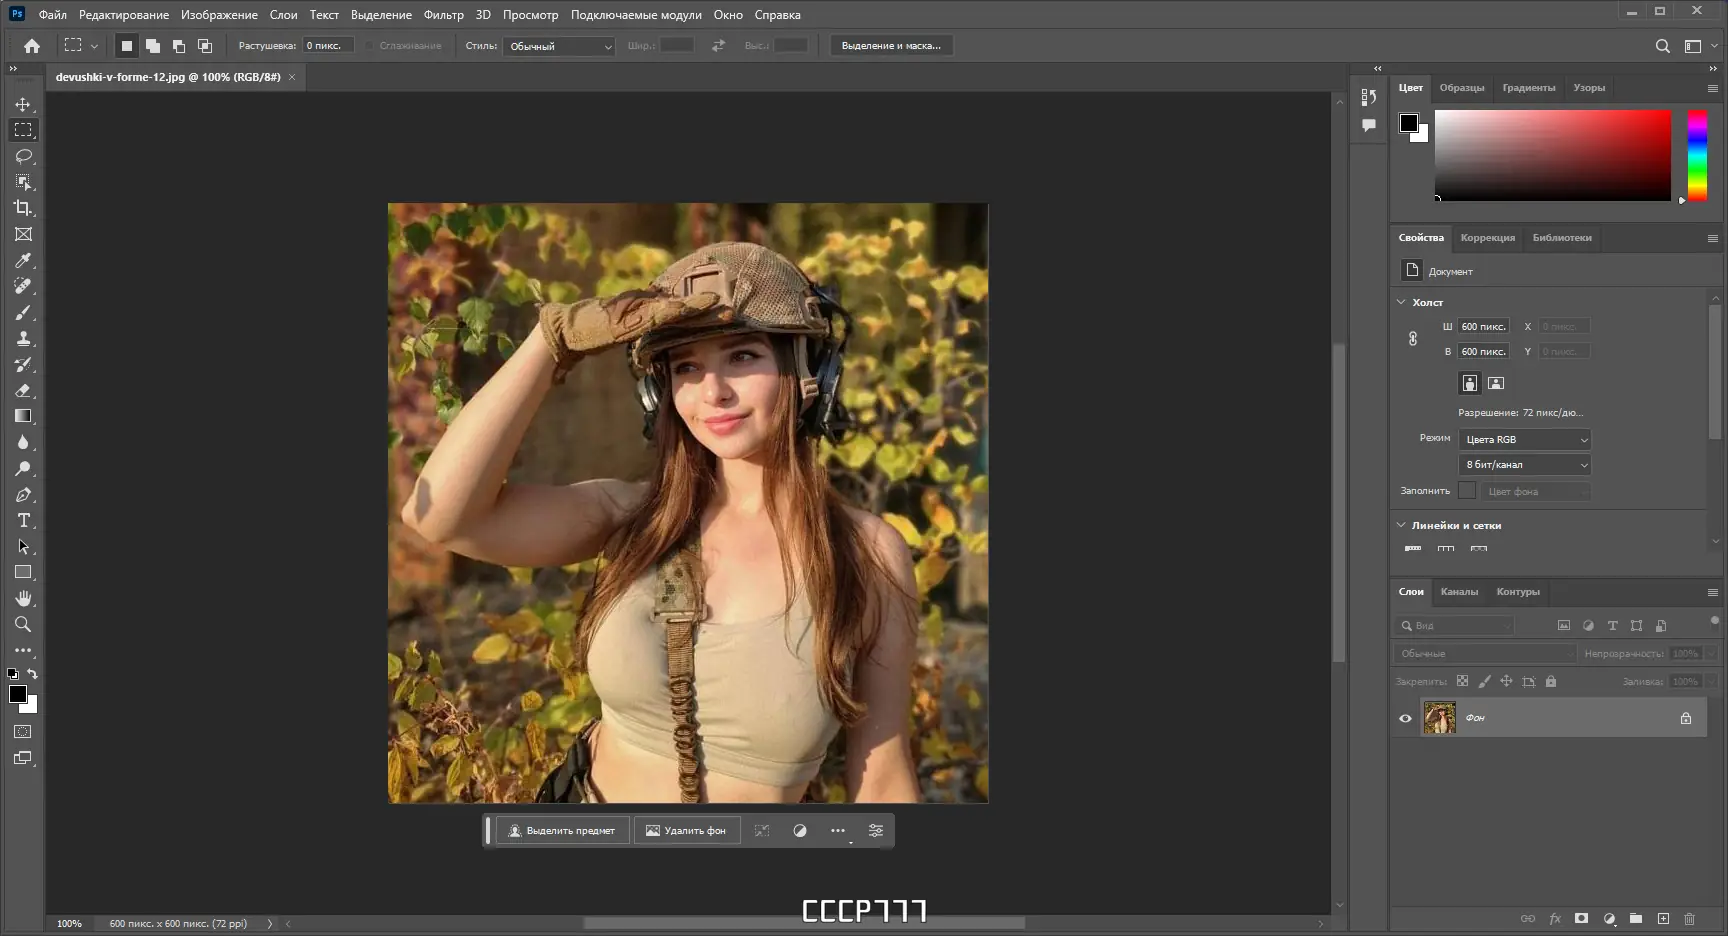Viewport: 1728px width, 936px height.
Task: Select the Move tool
Action: pyautogui.click(x=23, y=104)
